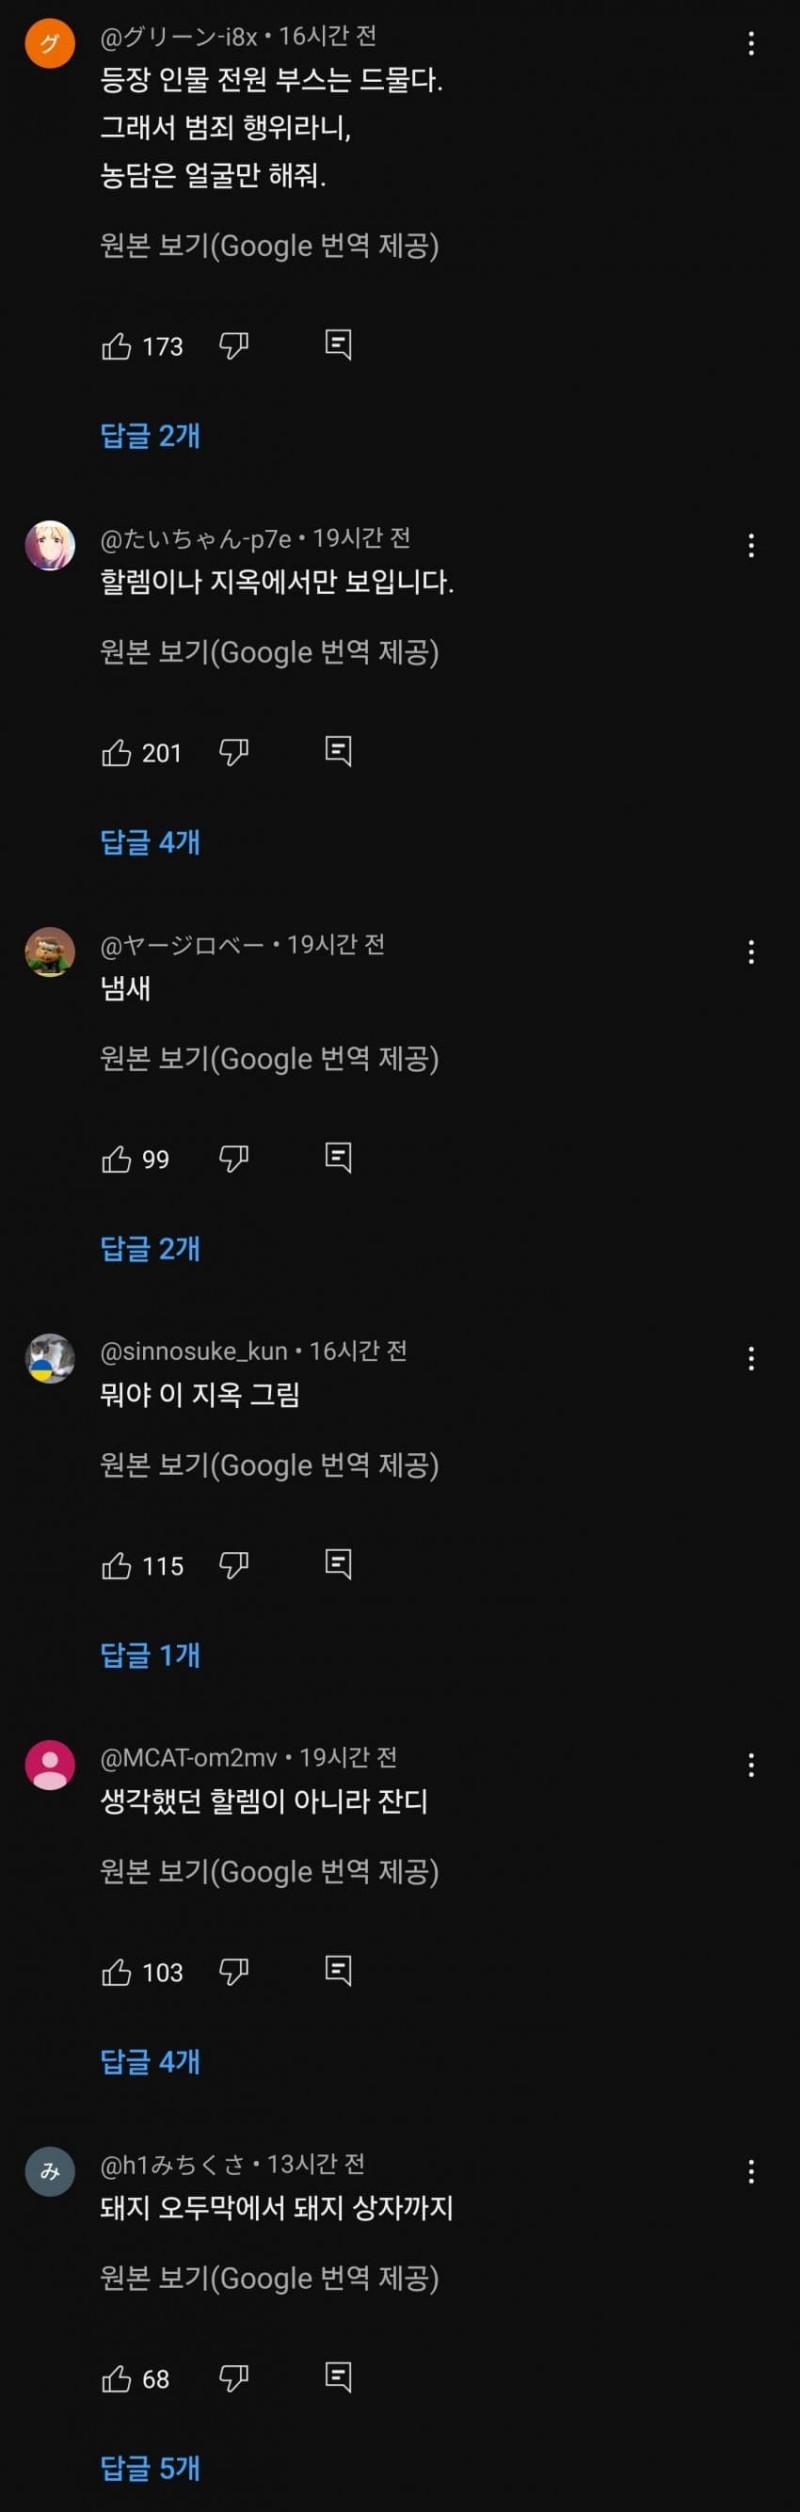Viewport: 800px width, 2512px height.
Task: Open reply icon on @sinnosuke_kun comment
Action: (338, 1564)
